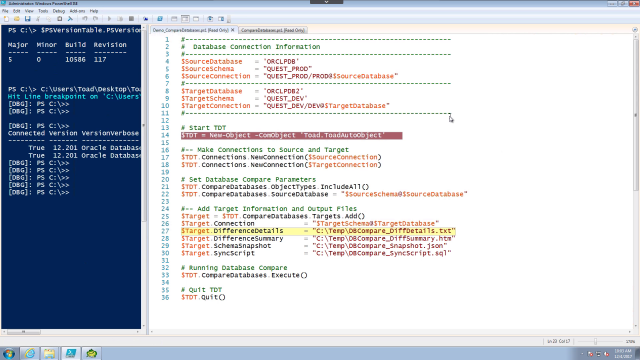Click the Build value 10586 in console
The height and width of the screenshot is (360, 640).
(75, 60)
